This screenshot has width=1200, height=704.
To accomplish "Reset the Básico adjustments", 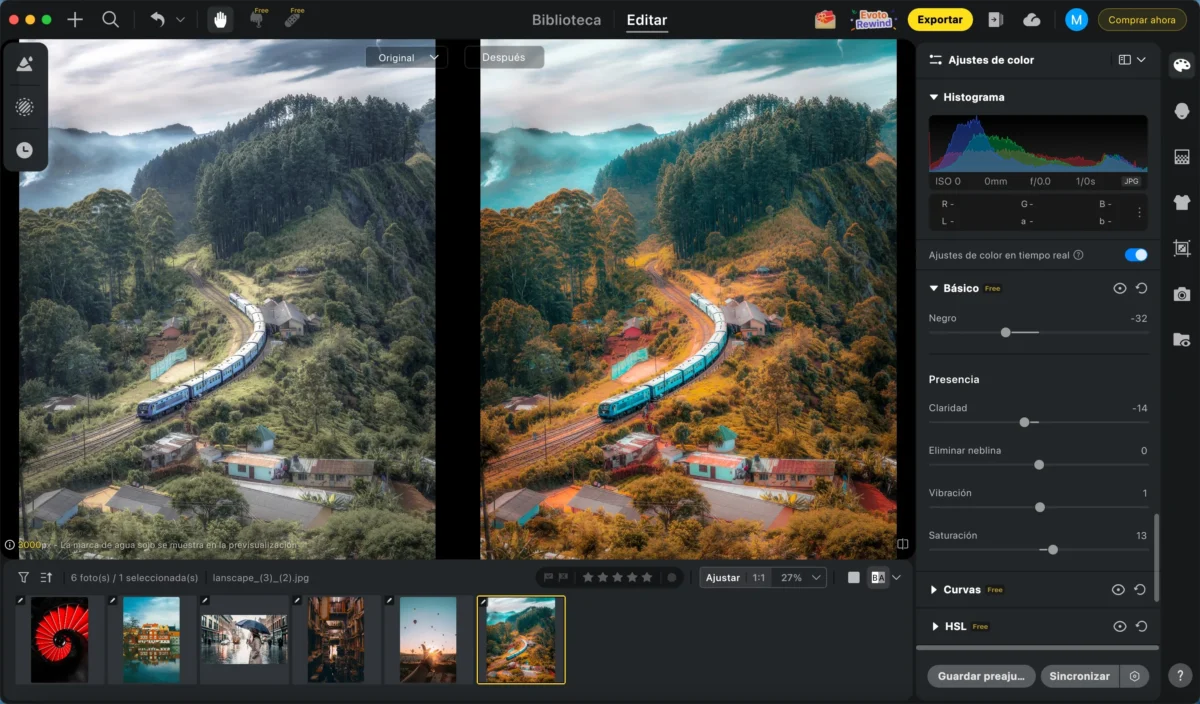I will coord(1141,288).
